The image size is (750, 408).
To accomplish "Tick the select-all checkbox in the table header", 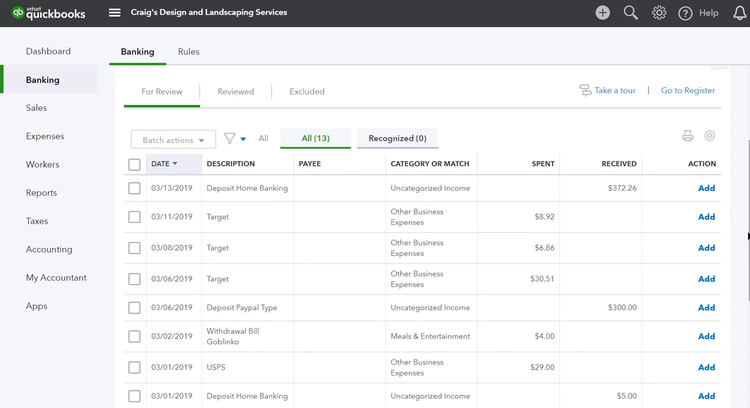I will [134, 165].
